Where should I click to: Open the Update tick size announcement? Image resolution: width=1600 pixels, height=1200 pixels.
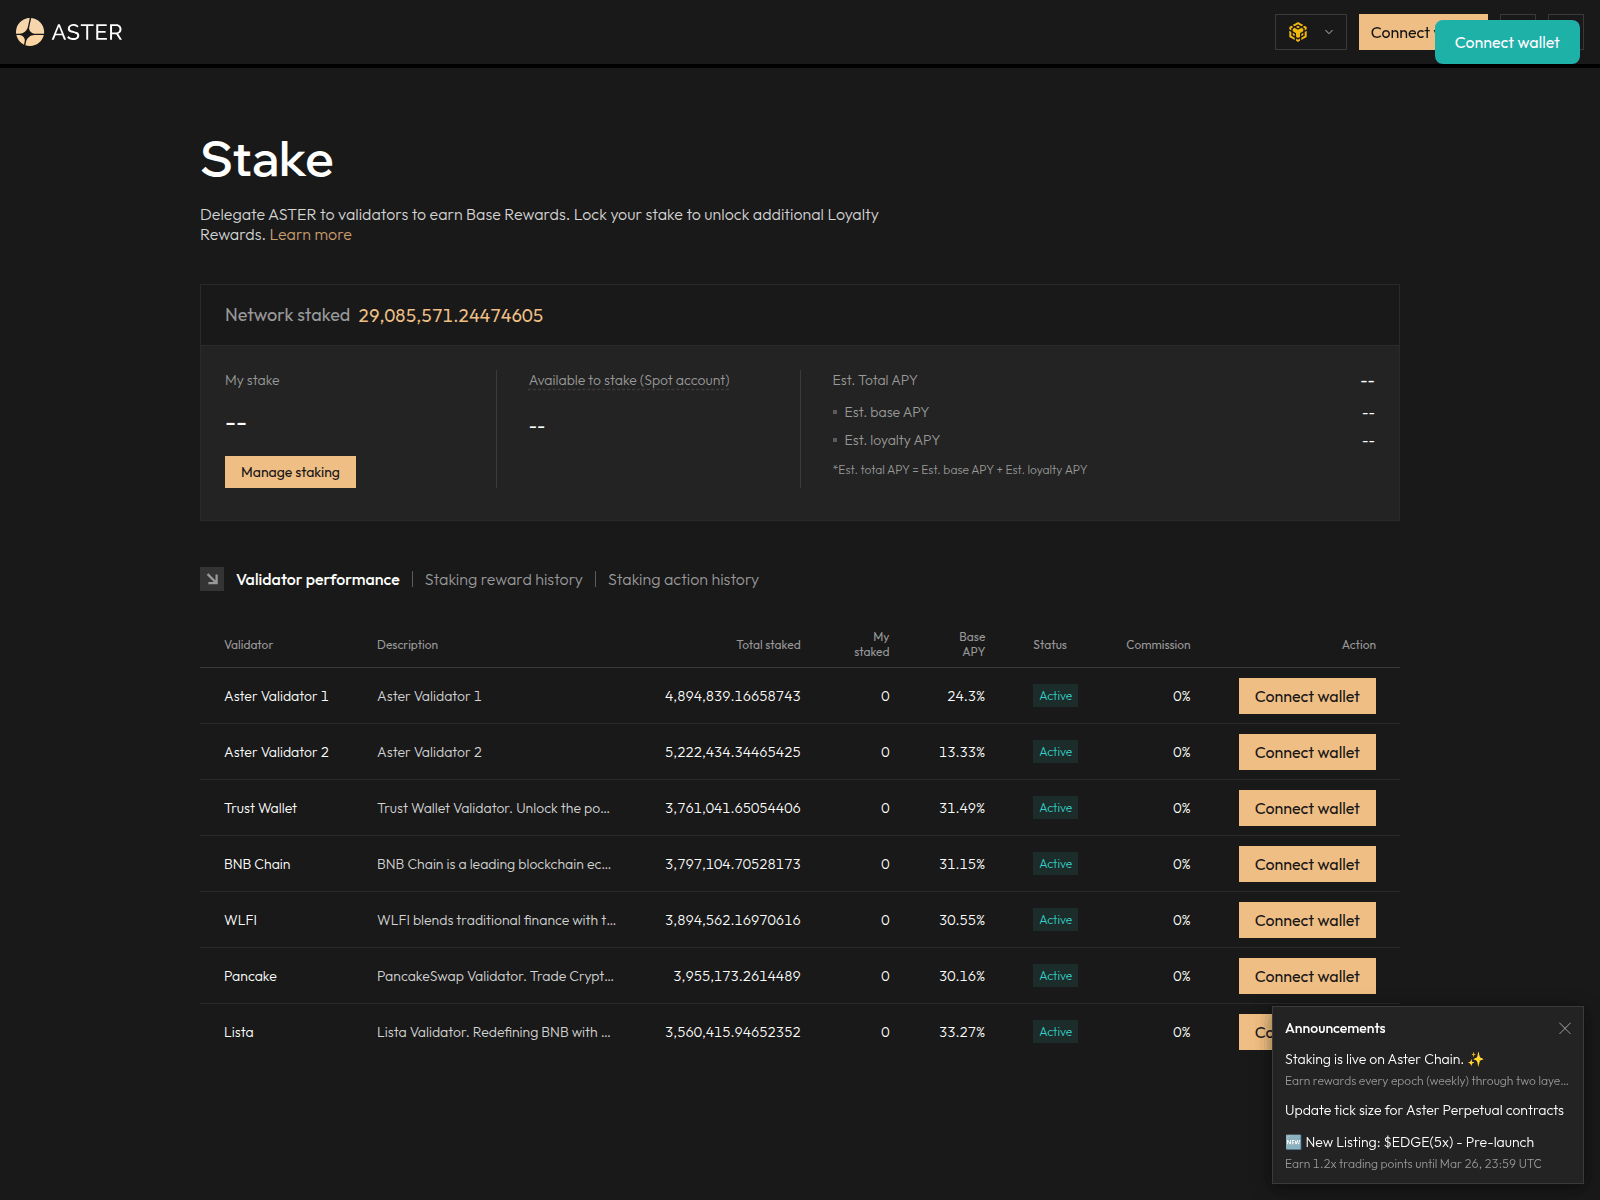1424,1110
